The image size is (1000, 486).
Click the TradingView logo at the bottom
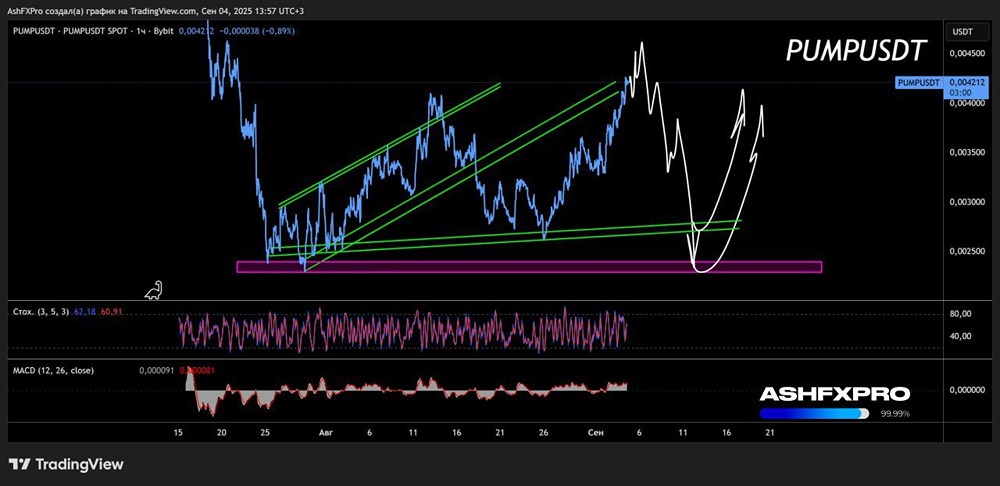point(66,464)
